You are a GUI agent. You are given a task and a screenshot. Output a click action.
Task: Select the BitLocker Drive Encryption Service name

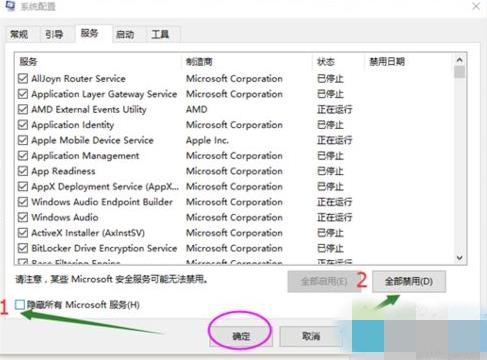pyautogui.click(x=104, y=248)
